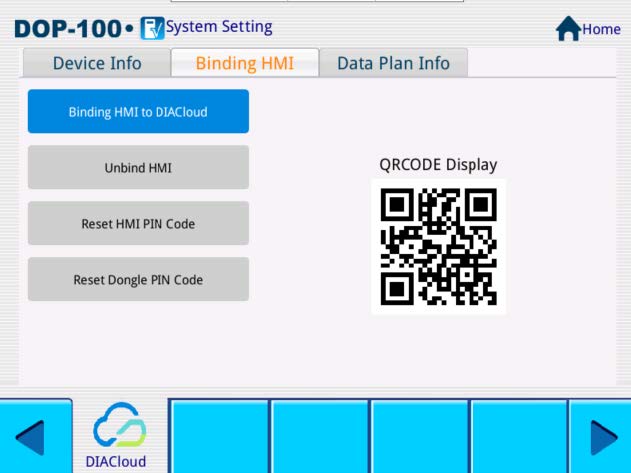The width and height of the screenshot is (631, 473).
Task: Choose Reset Dongle PIN Code
Action: [138, 279]
